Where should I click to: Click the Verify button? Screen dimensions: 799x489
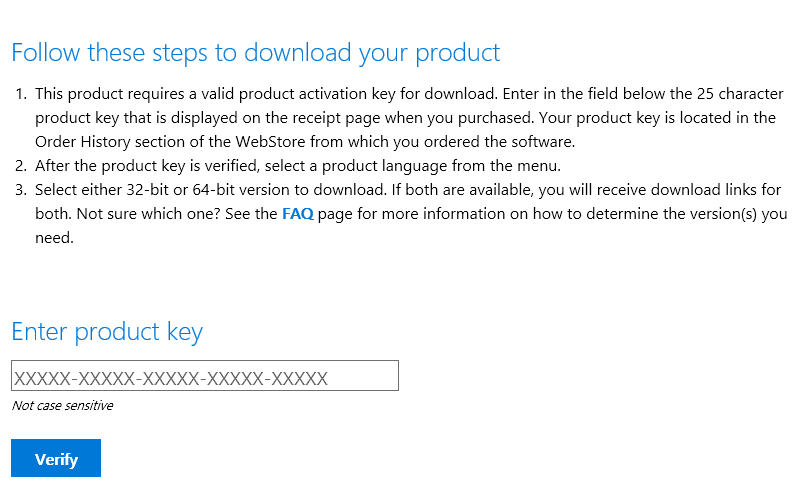click(56, 459)
